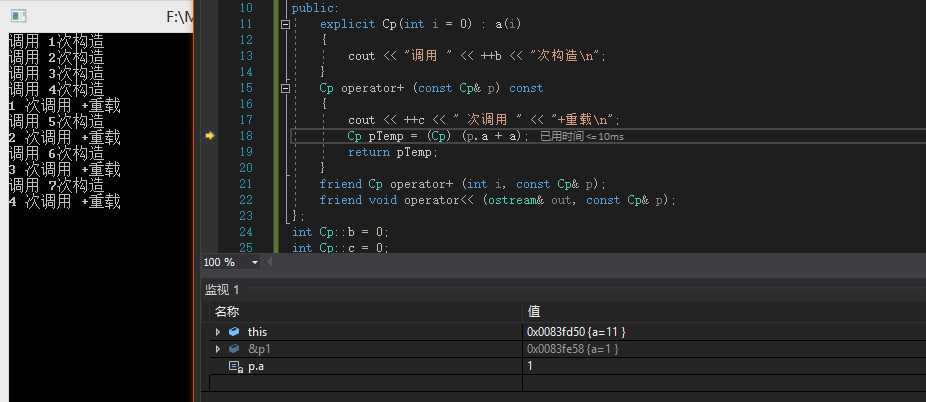This screenshot has width=926, height=402.
Task: Select the 'p.a' watch row name
Action: pyautogui.click(x=258, y=367)
